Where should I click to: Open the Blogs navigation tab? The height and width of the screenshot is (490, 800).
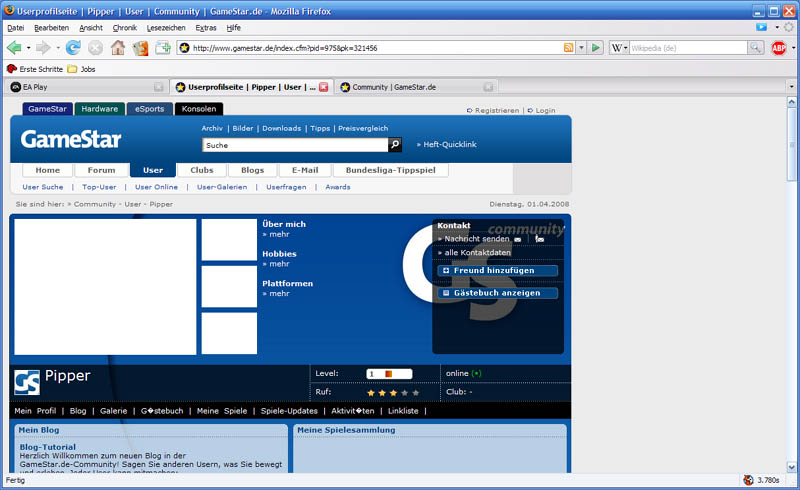[x=253, y=170]
